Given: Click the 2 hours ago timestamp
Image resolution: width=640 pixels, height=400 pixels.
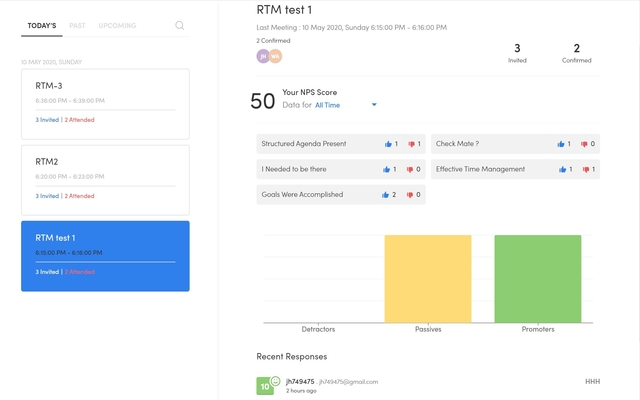Looking at the screenshot, I should (301, 391).
